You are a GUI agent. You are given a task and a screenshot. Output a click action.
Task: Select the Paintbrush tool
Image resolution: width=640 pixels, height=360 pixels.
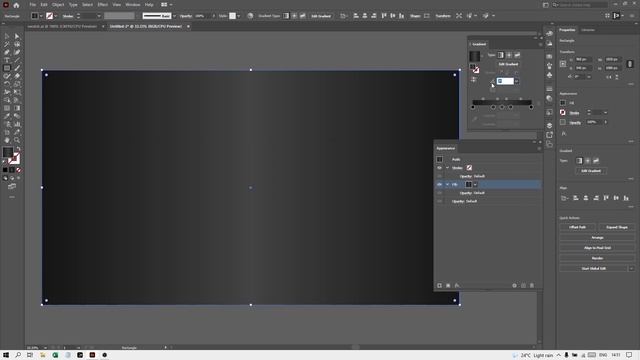(x=17, y=68)
